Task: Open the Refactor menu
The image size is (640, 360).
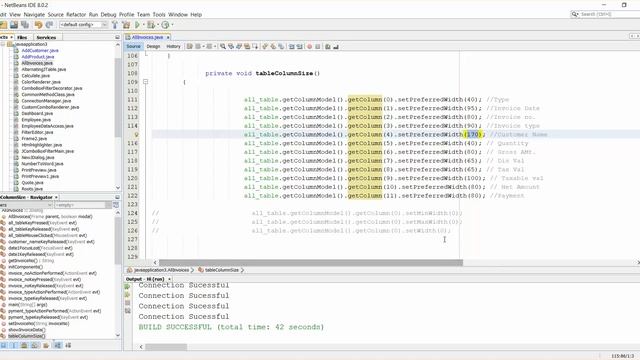Action: tap(76, 14)
